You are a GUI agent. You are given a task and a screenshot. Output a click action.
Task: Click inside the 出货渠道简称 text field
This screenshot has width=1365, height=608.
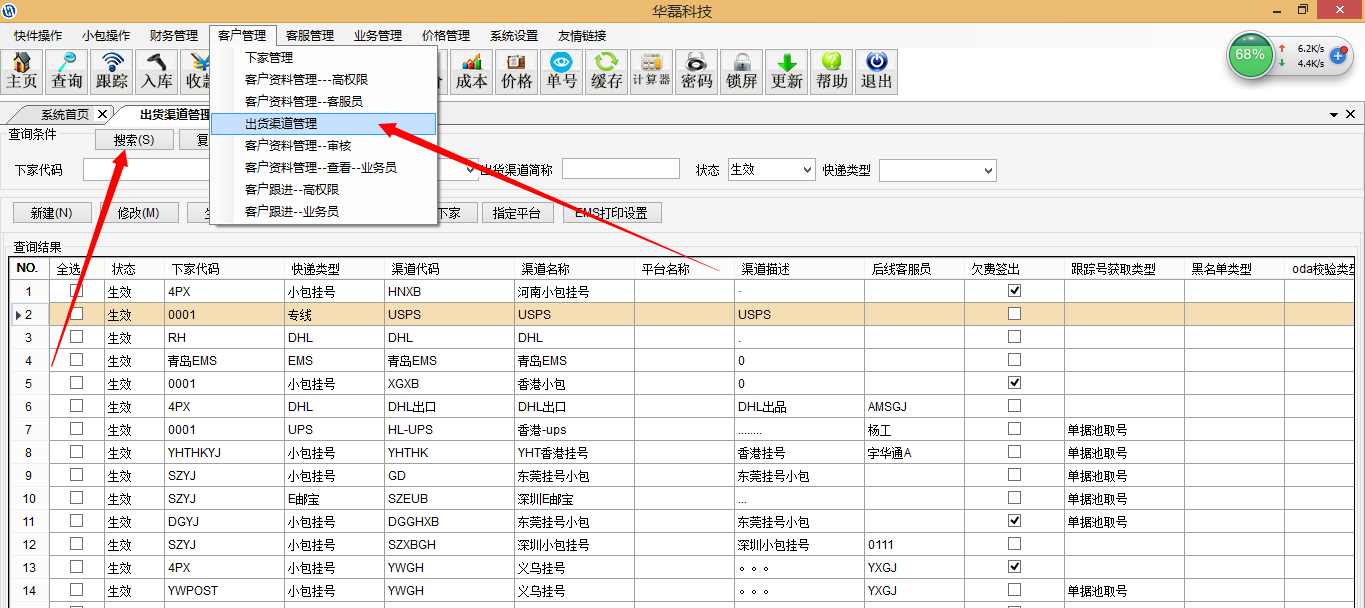coord(620,170)
